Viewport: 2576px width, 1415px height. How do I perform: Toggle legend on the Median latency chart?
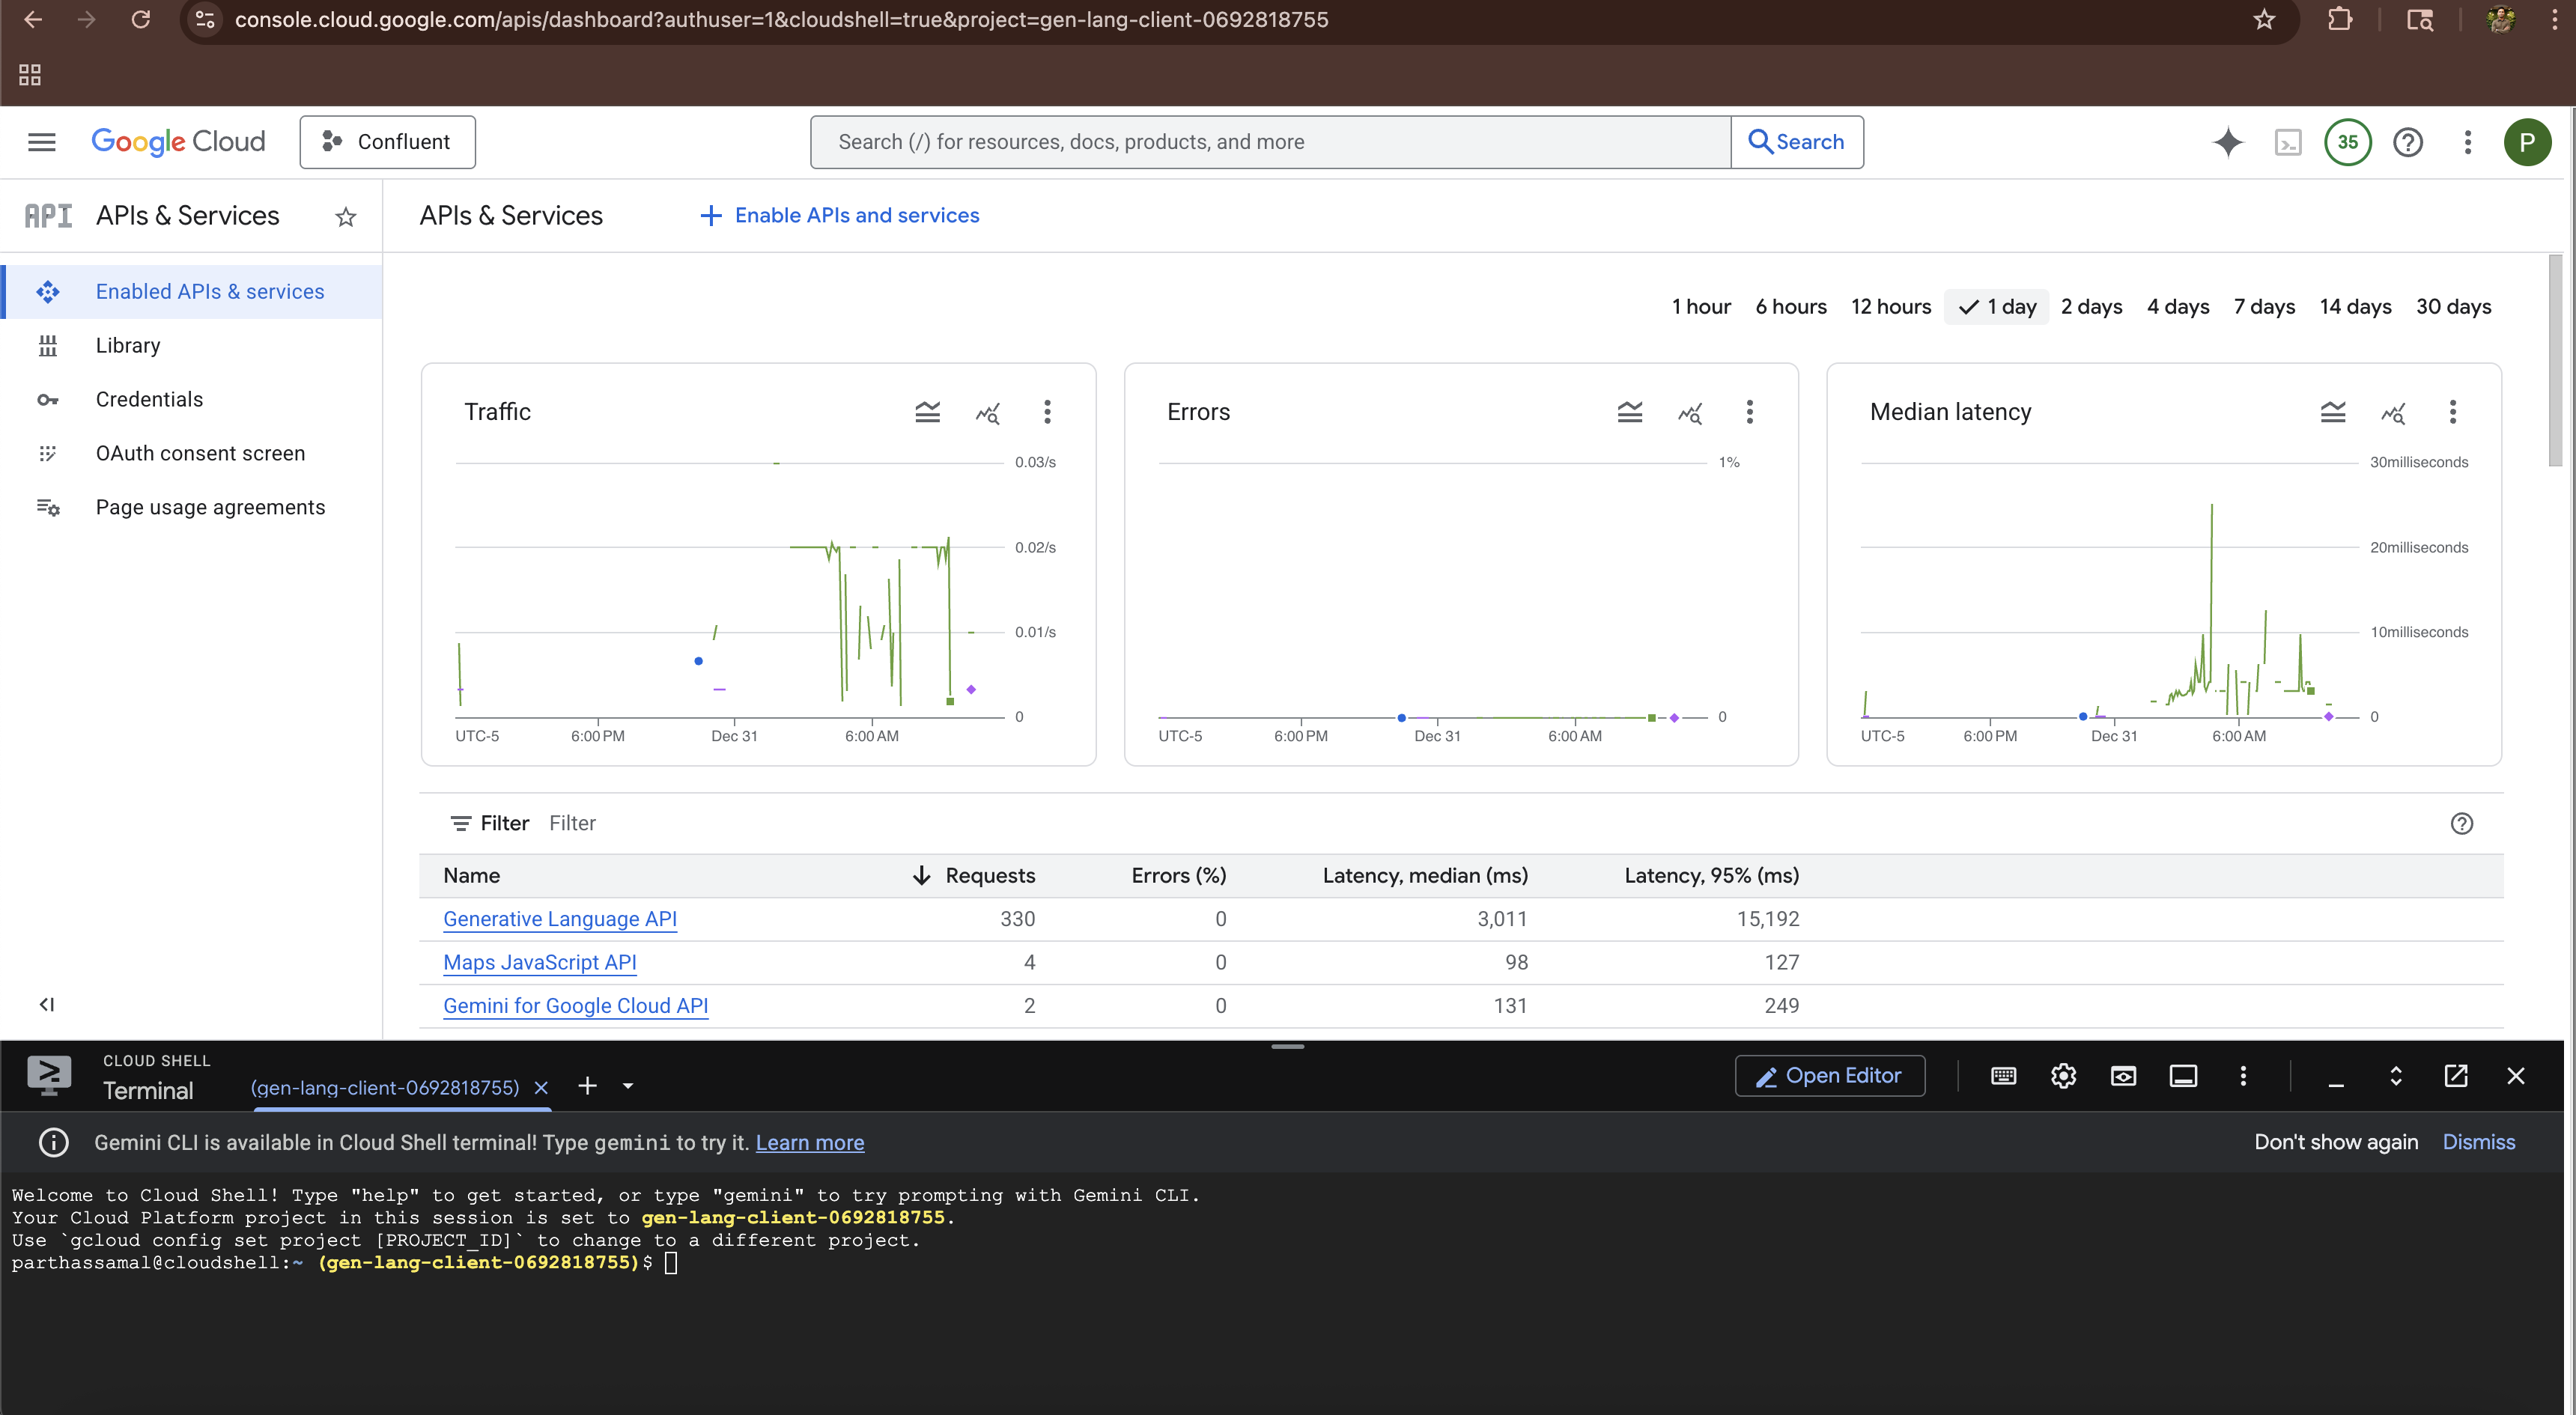[x=2332, y=412]
